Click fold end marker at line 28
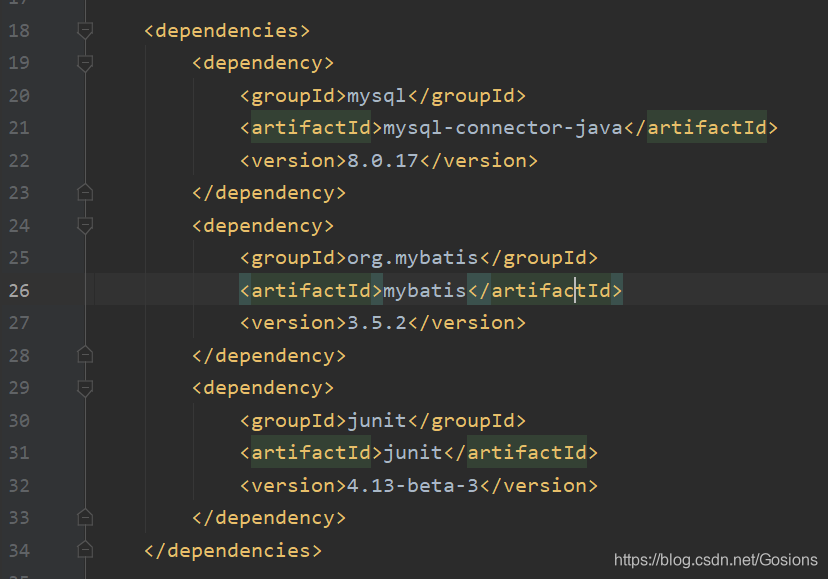Viewport: 828px width, 579px height. tap(85, 355)
